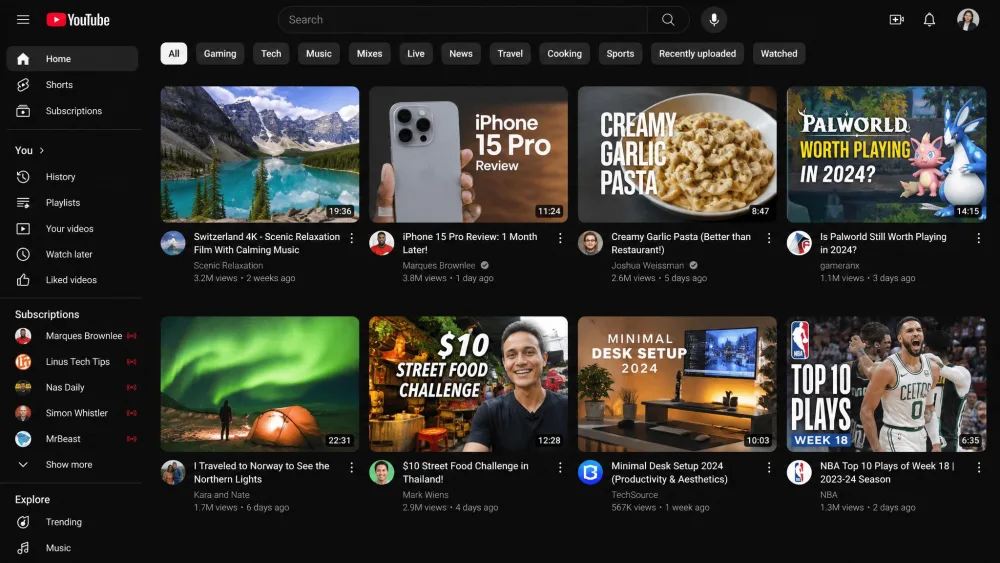The width and height of the screenshot is (1000, 563).
Task: Open Your videos
Action: tap(72, 228)
